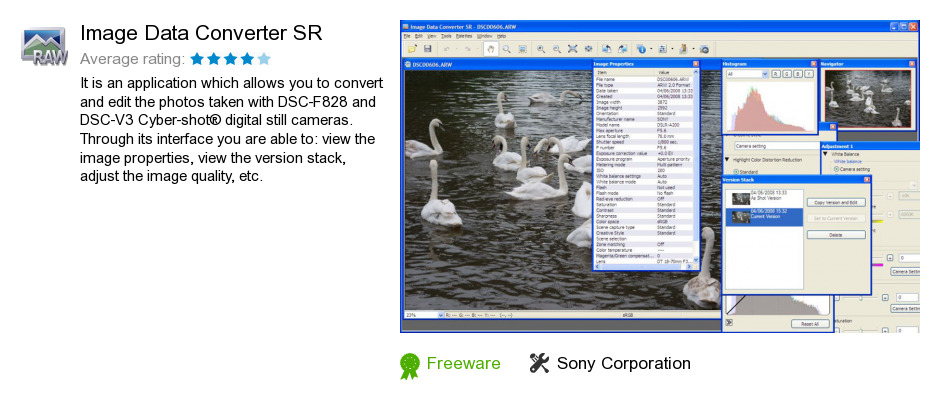Click the application icon in the title bar
The width and height of the screenshot is (940, 410).
[405, 26]
